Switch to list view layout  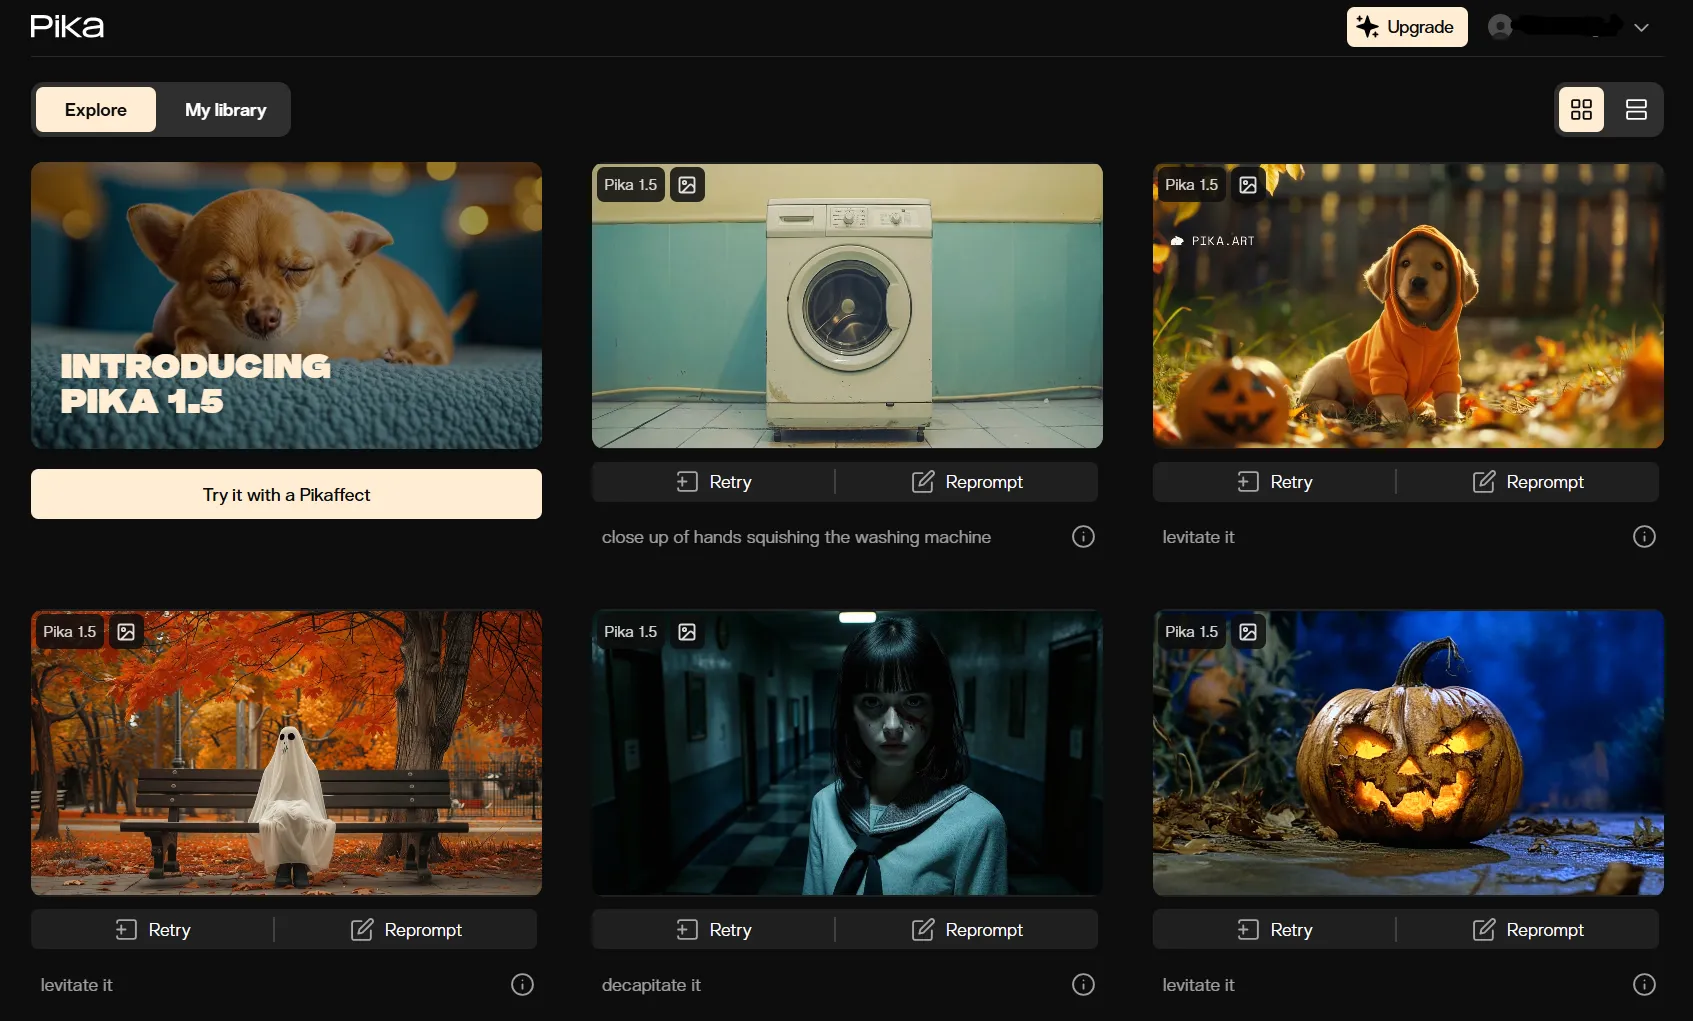1636,110
